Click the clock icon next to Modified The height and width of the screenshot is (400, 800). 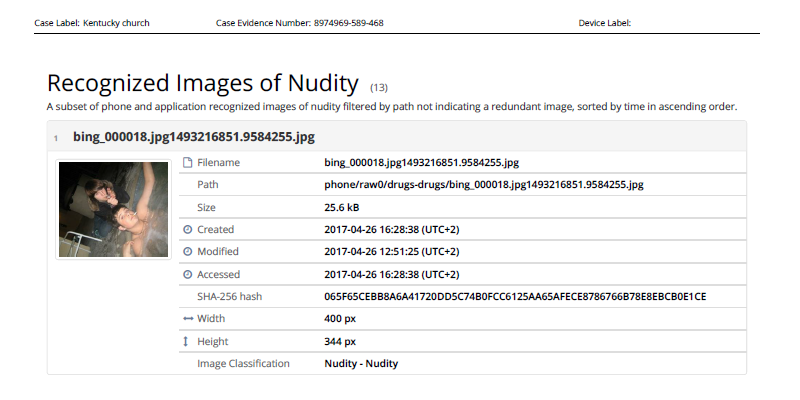[x=187, y=252]
